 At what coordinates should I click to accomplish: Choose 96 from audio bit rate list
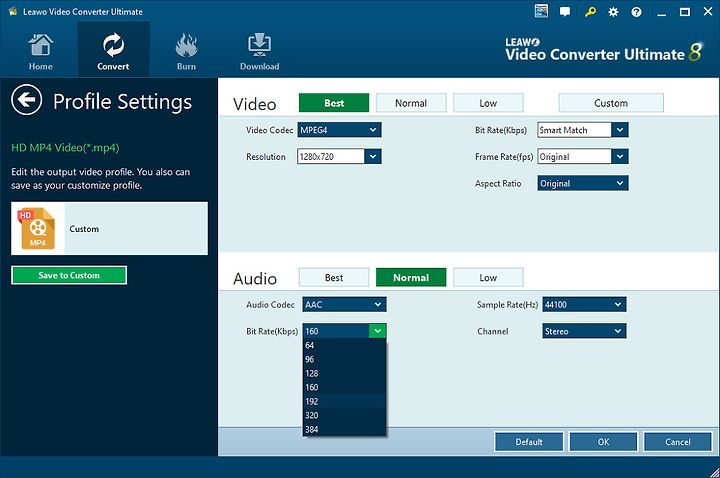point(344,359)
